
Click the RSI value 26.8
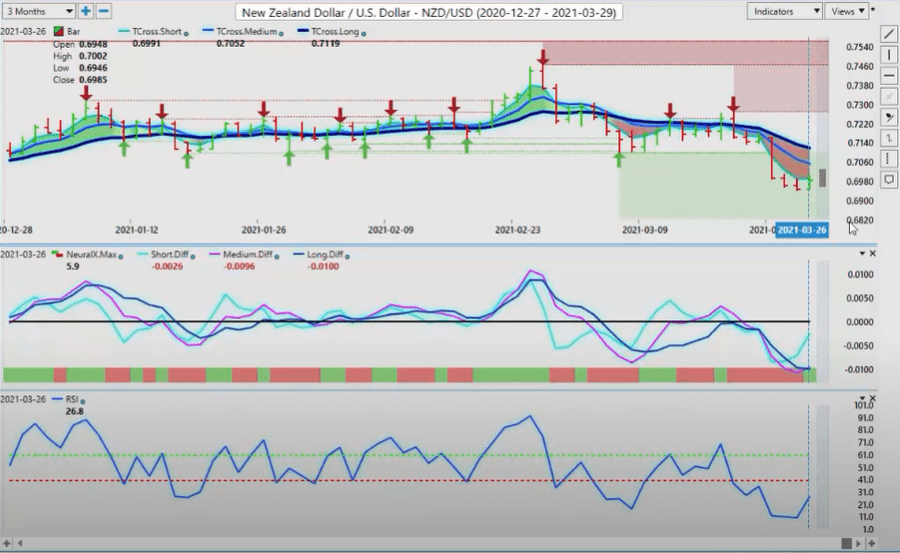point(74,411)
